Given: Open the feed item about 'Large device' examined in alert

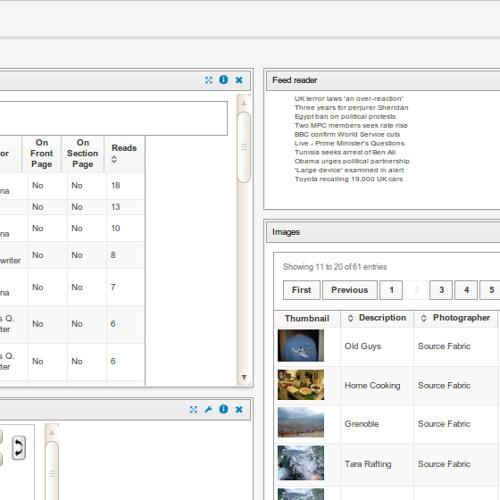Looking at the screenshot, I should tap(349, 170).
